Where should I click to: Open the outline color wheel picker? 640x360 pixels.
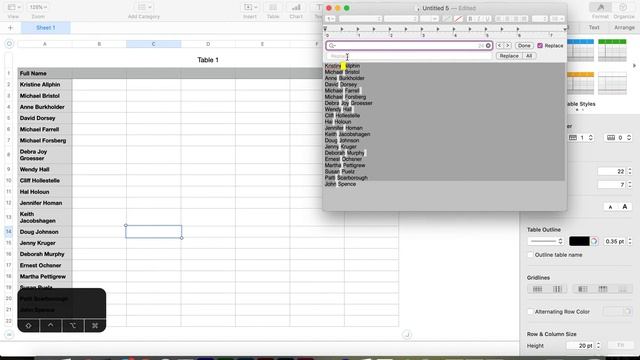click(x=594, y=241)
